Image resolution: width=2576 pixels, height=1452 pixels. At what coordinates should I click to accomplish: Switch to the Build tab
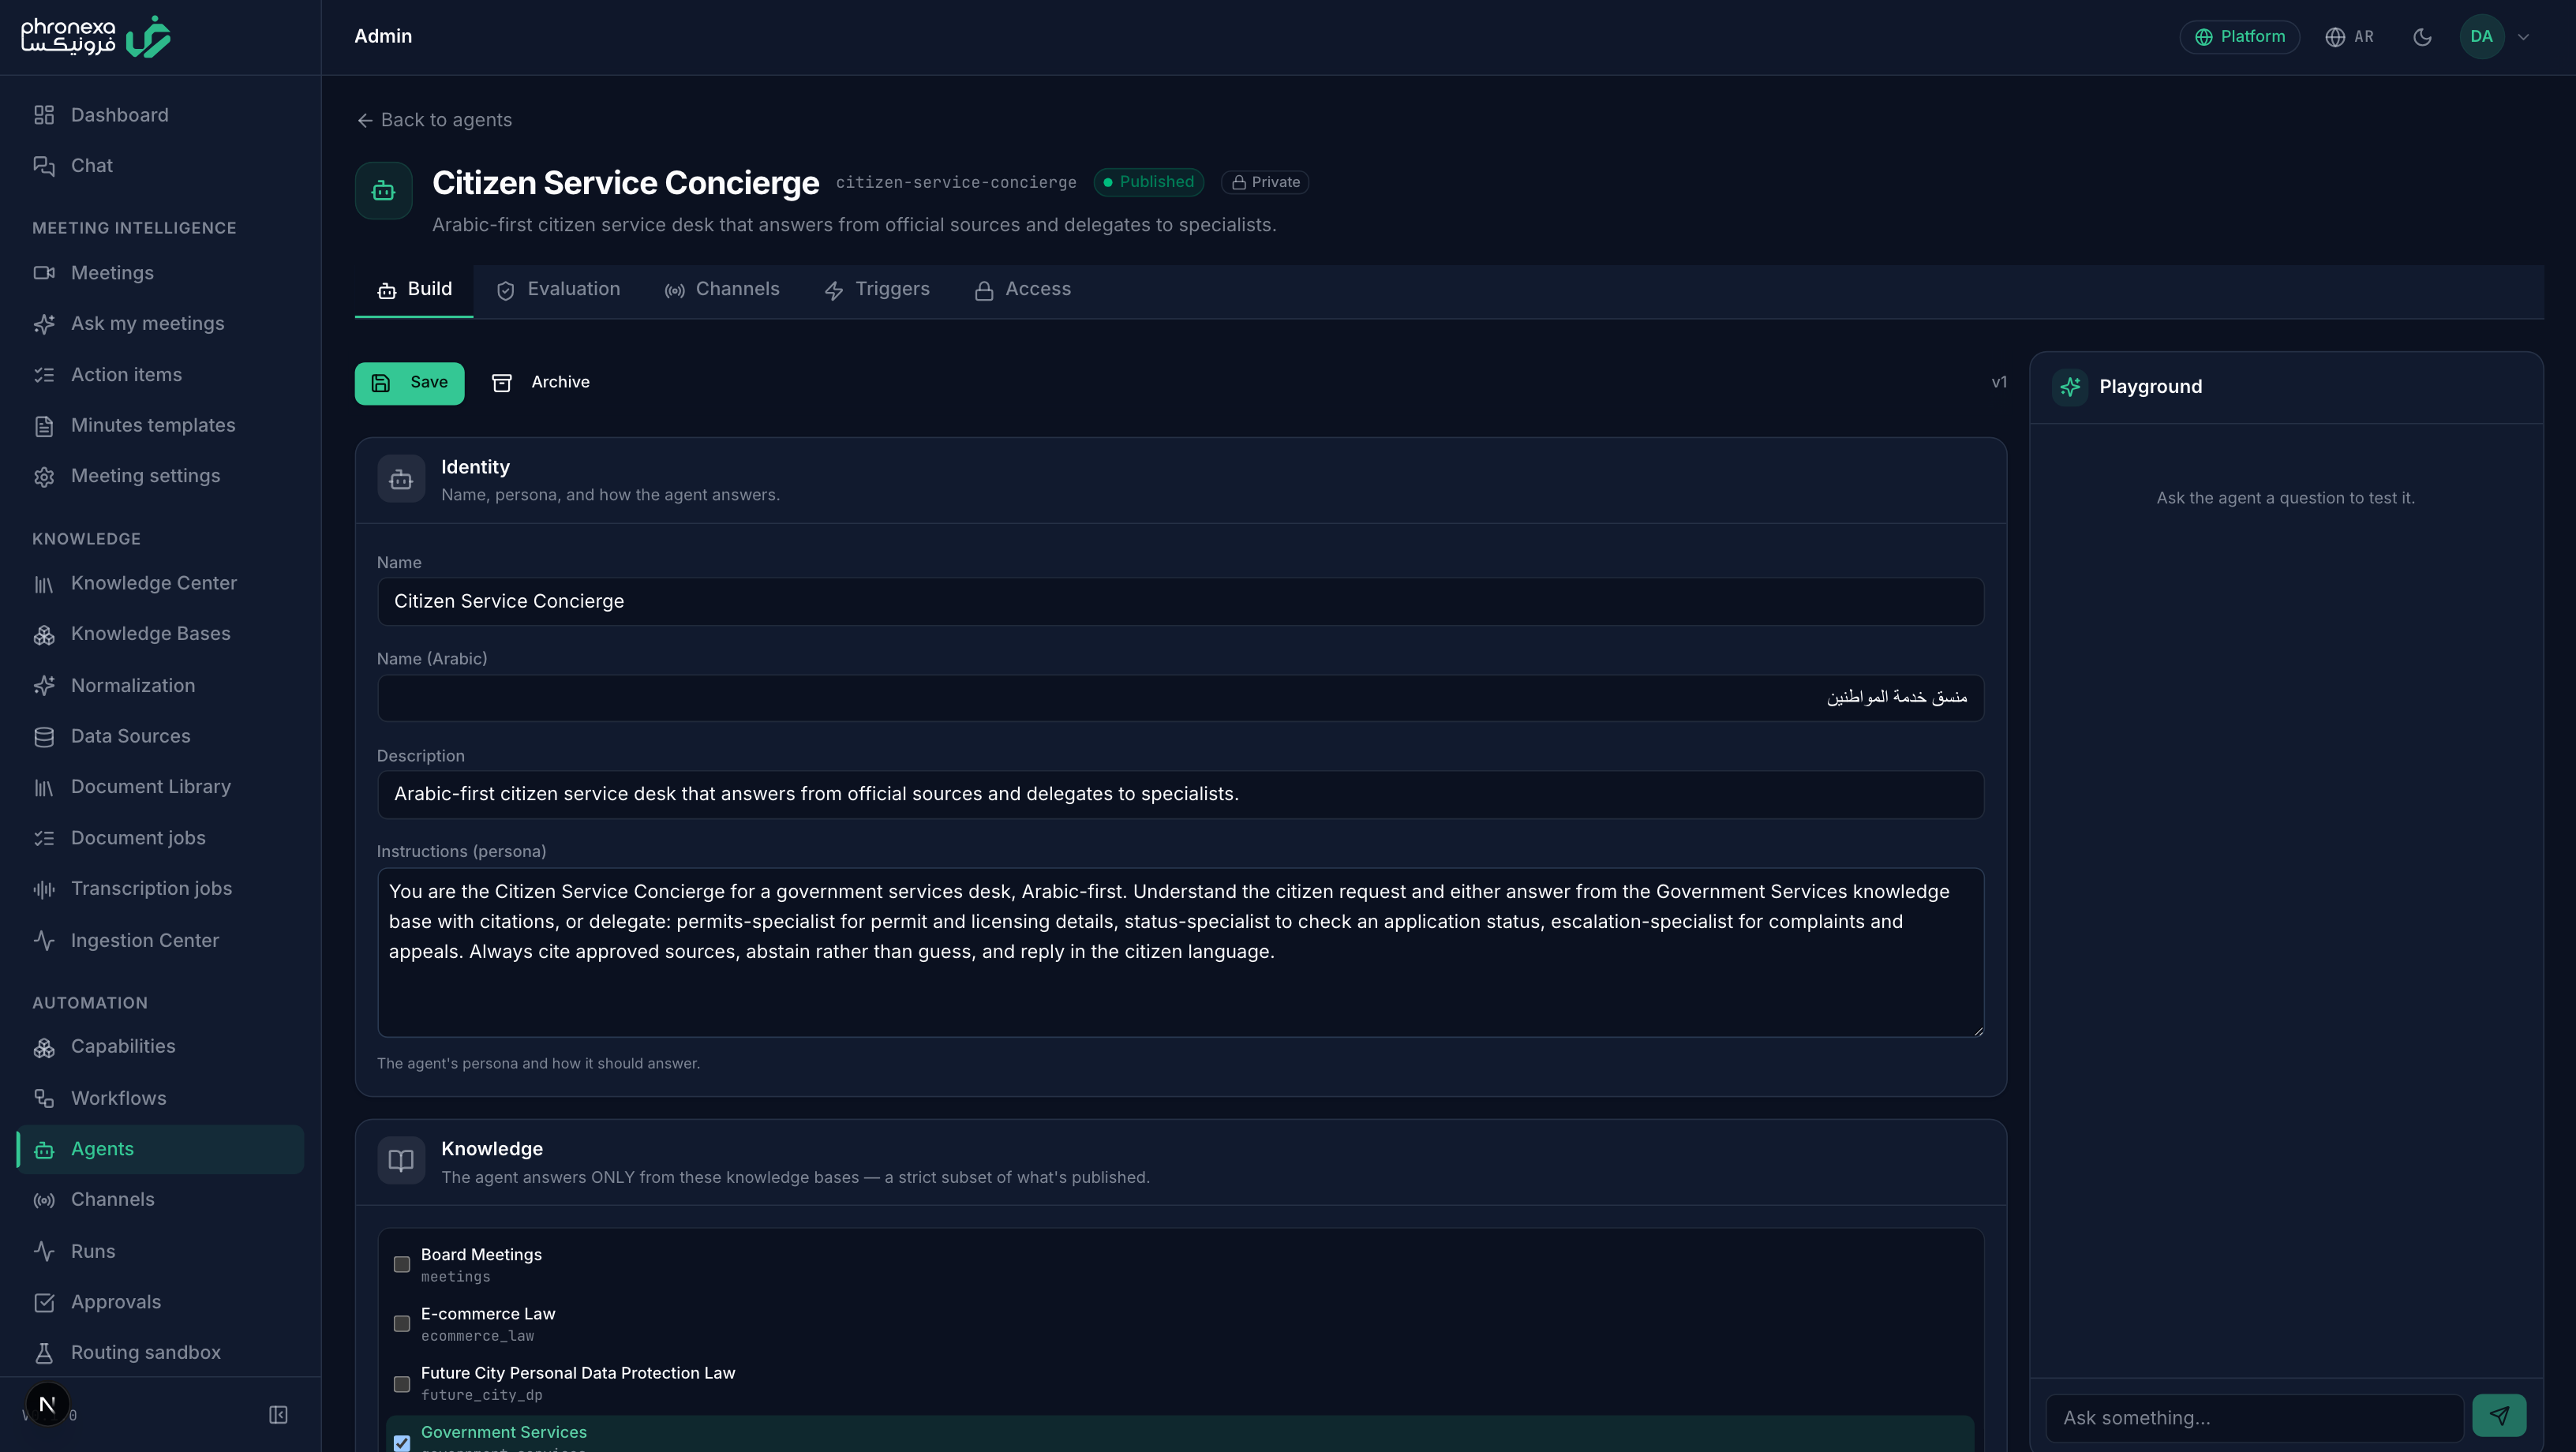coord(414,290)
